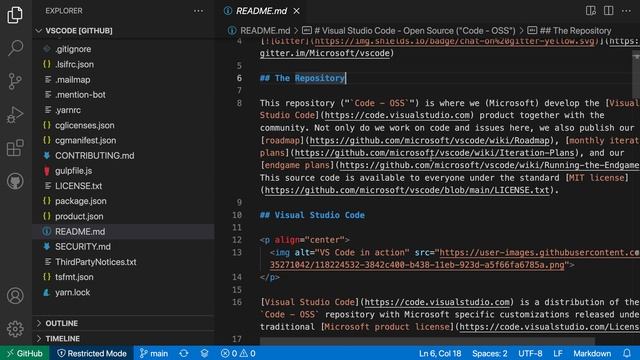640x360 pixels.
Task: Click the EXPLORER panel title
Action: click(64, 11)
